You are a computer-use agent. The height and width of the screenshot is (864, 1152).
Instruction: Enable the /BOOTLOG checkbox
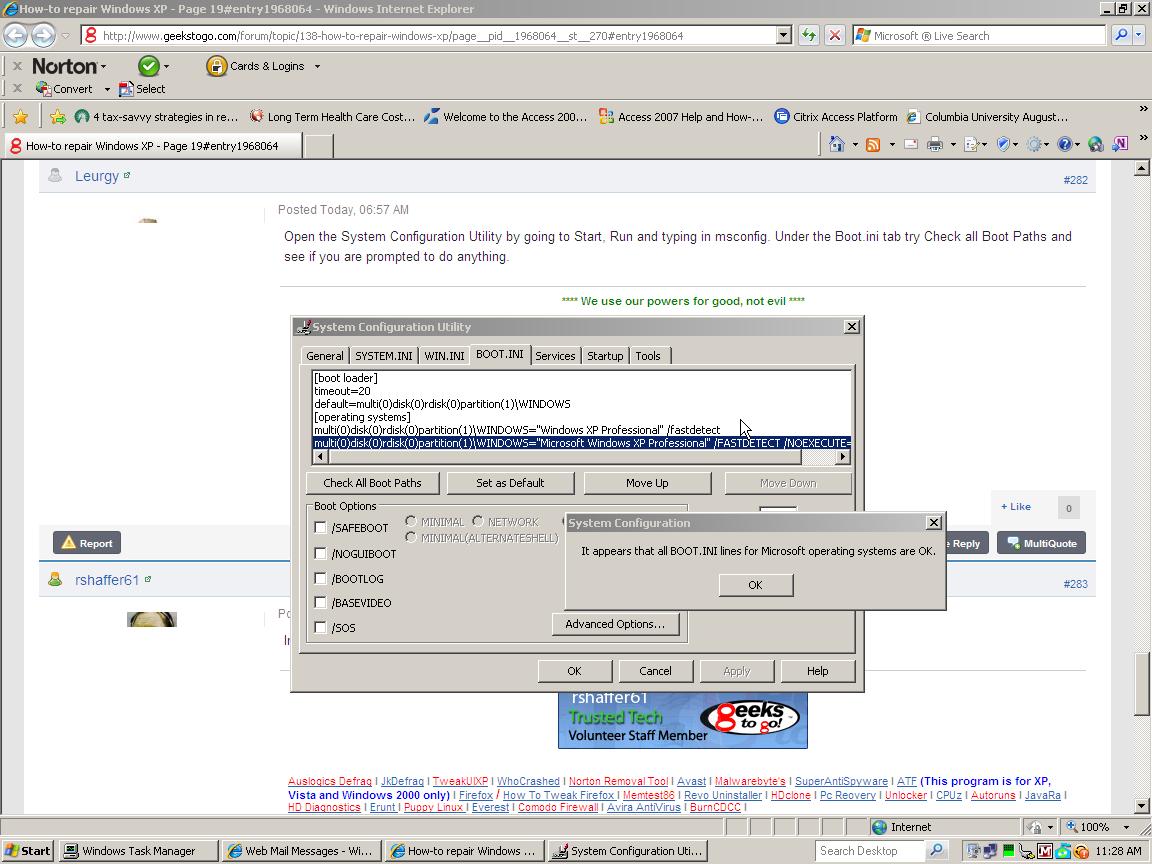[x=320, y=578]
